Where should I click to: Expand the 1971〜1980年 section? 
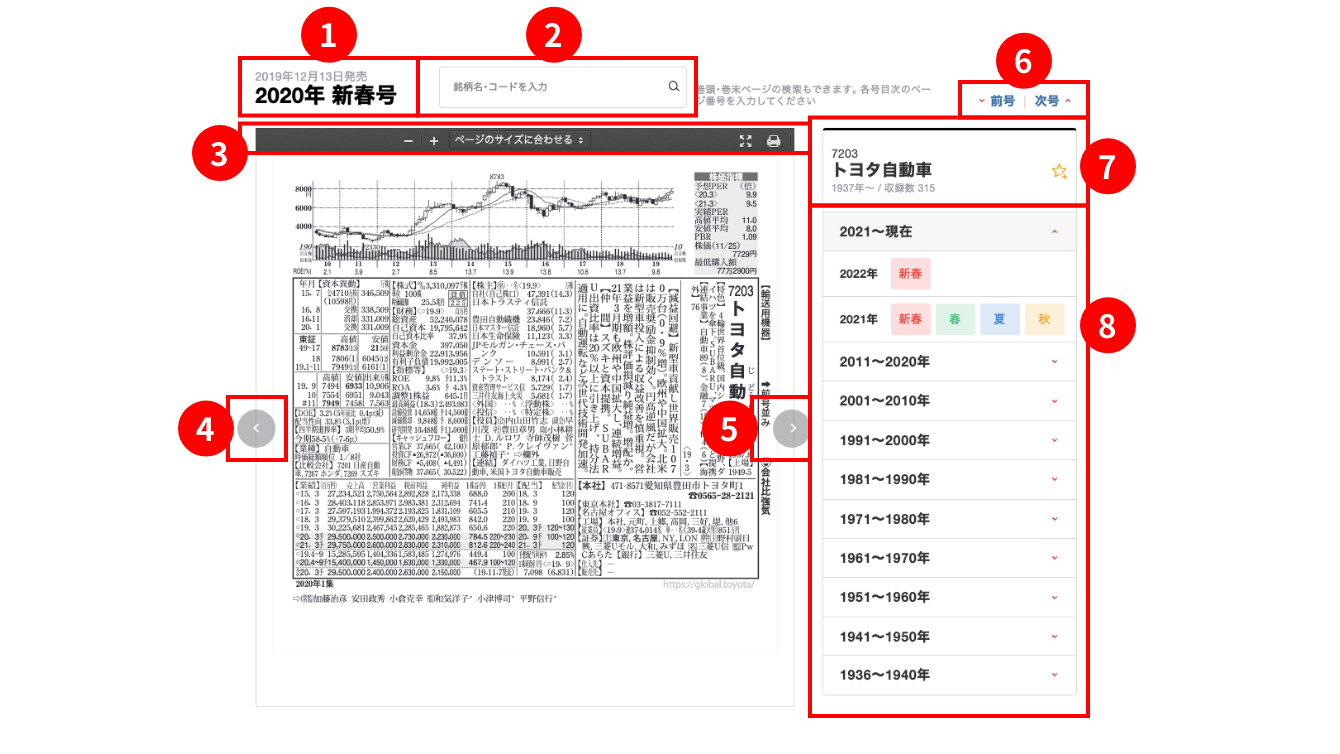tap(949, 518)
